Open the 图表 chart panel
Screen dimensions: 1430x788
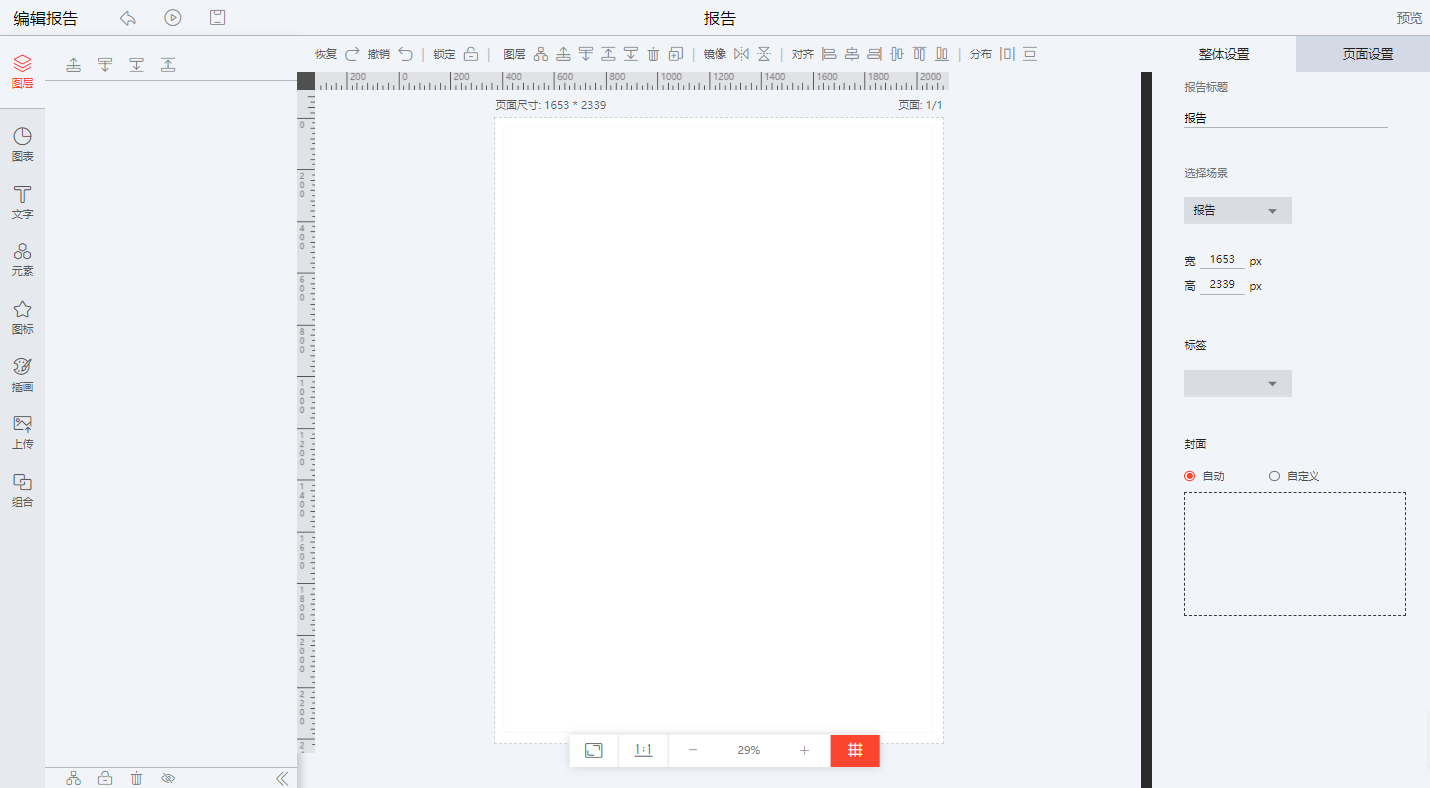22,144
